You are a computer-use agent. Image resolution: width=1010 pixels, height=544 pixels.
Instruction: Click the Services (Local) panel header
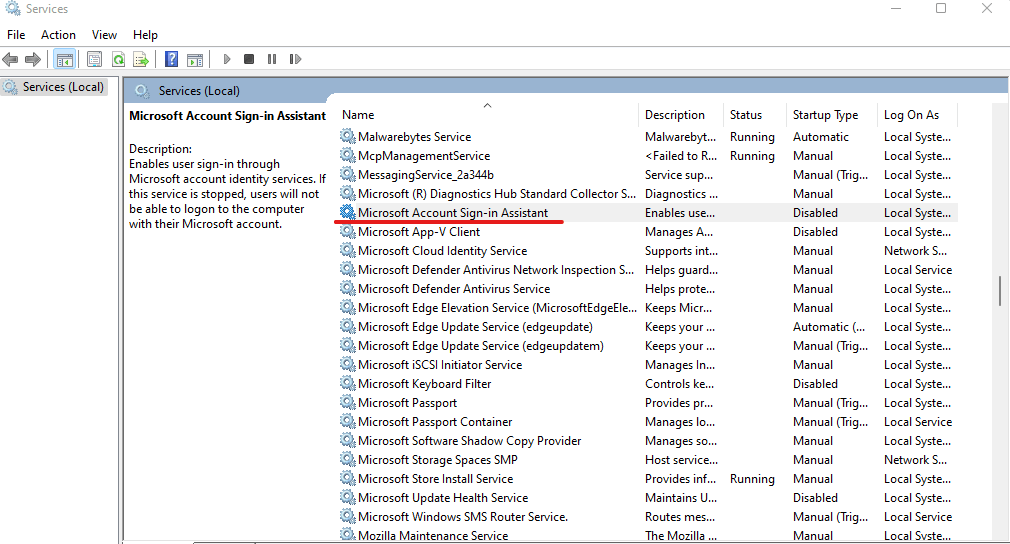(x=566, y=91)
